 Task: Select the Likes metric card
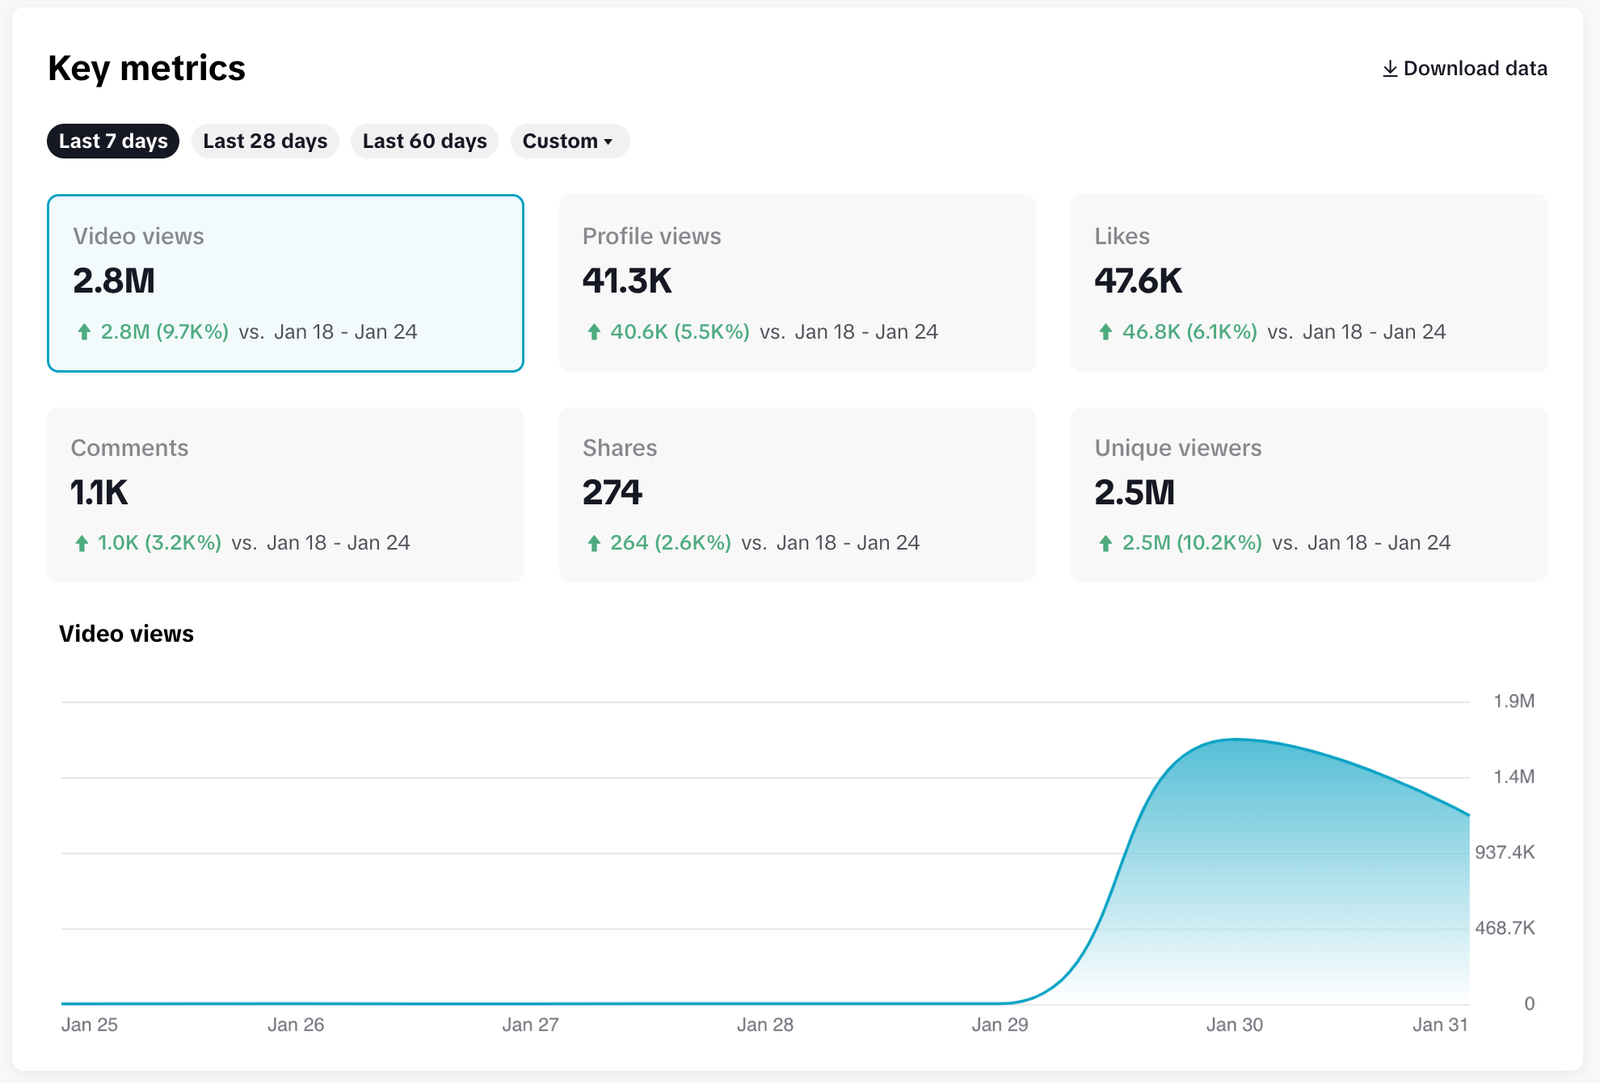pos(1309,283)
